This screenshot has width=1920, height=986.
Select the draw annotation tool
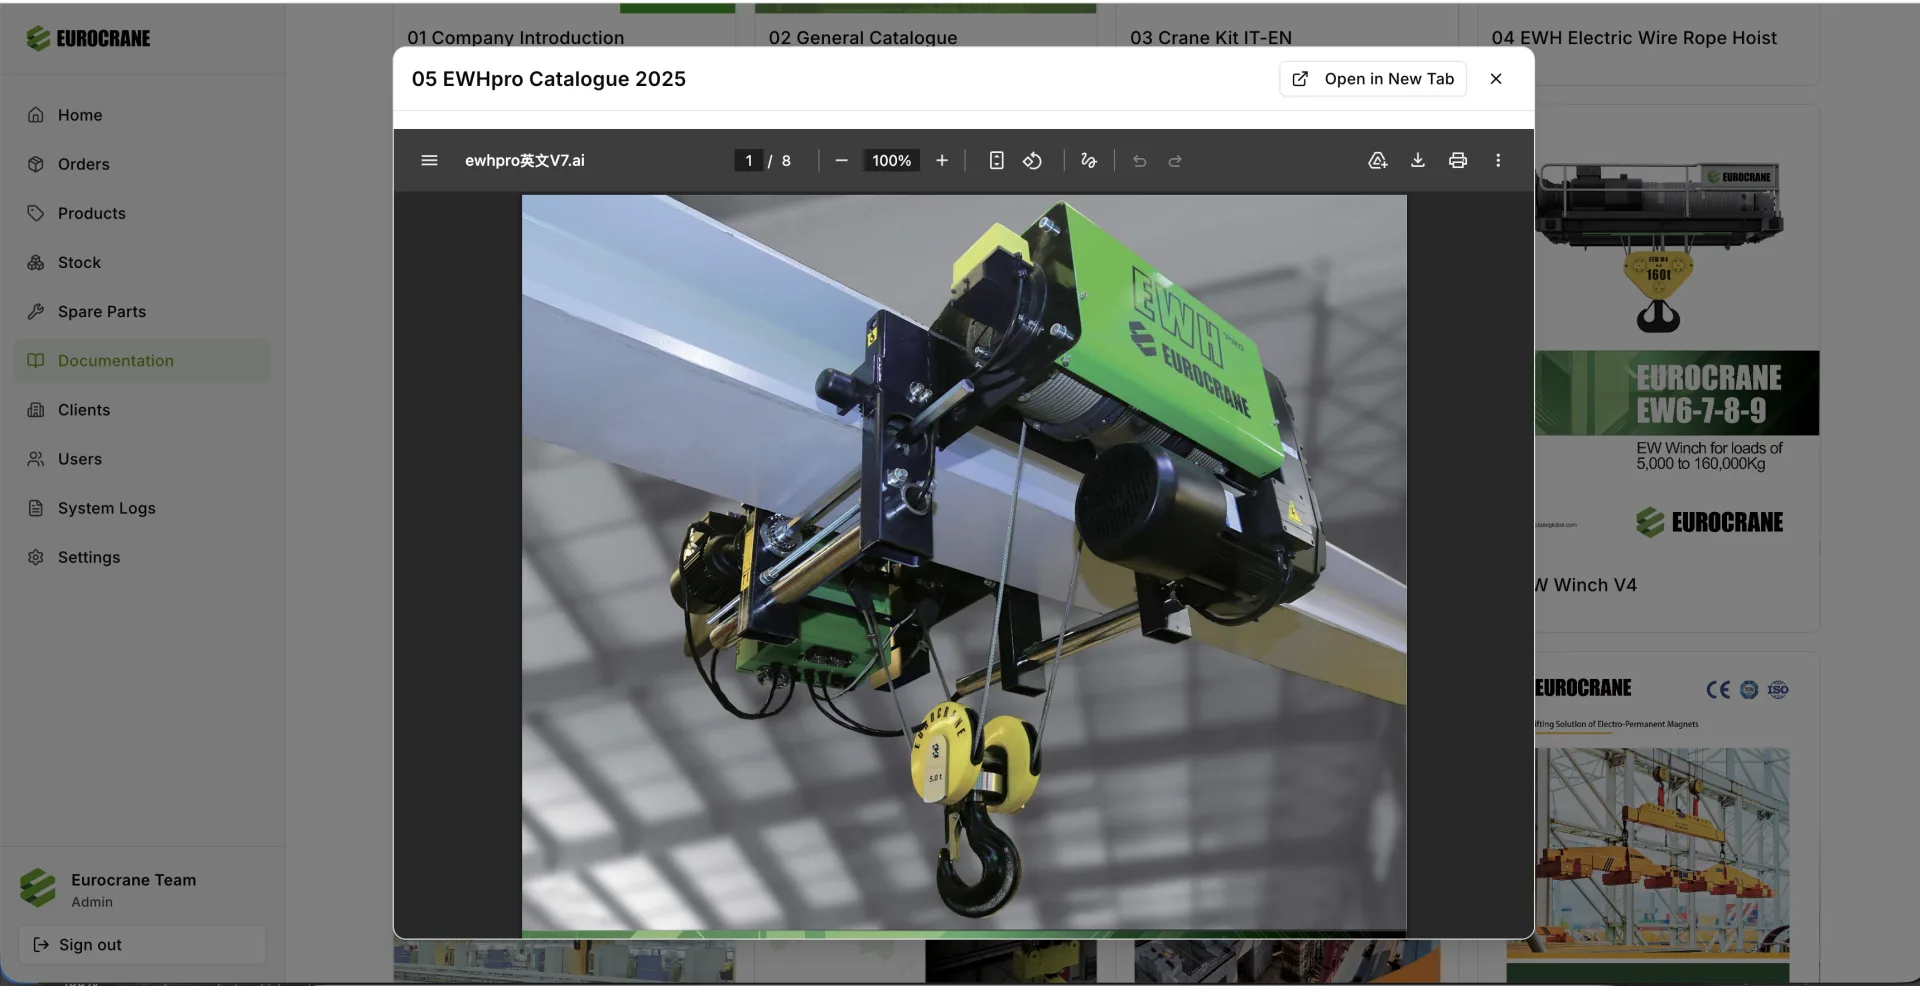(1088, 160)
